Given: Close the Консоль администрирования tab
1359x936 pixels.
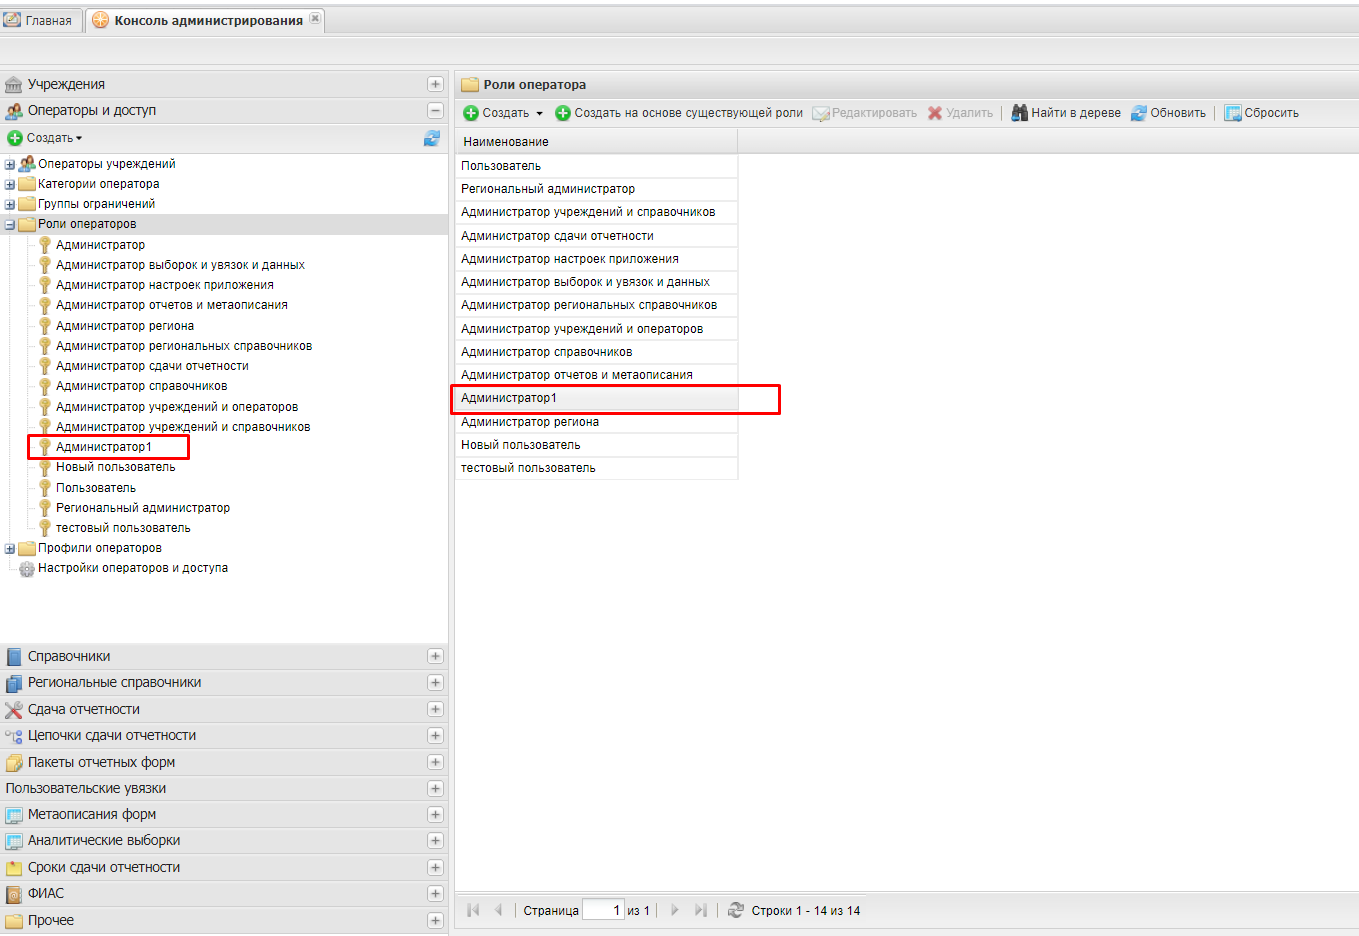Looking at the screenshot, I should tap(315, 19).
